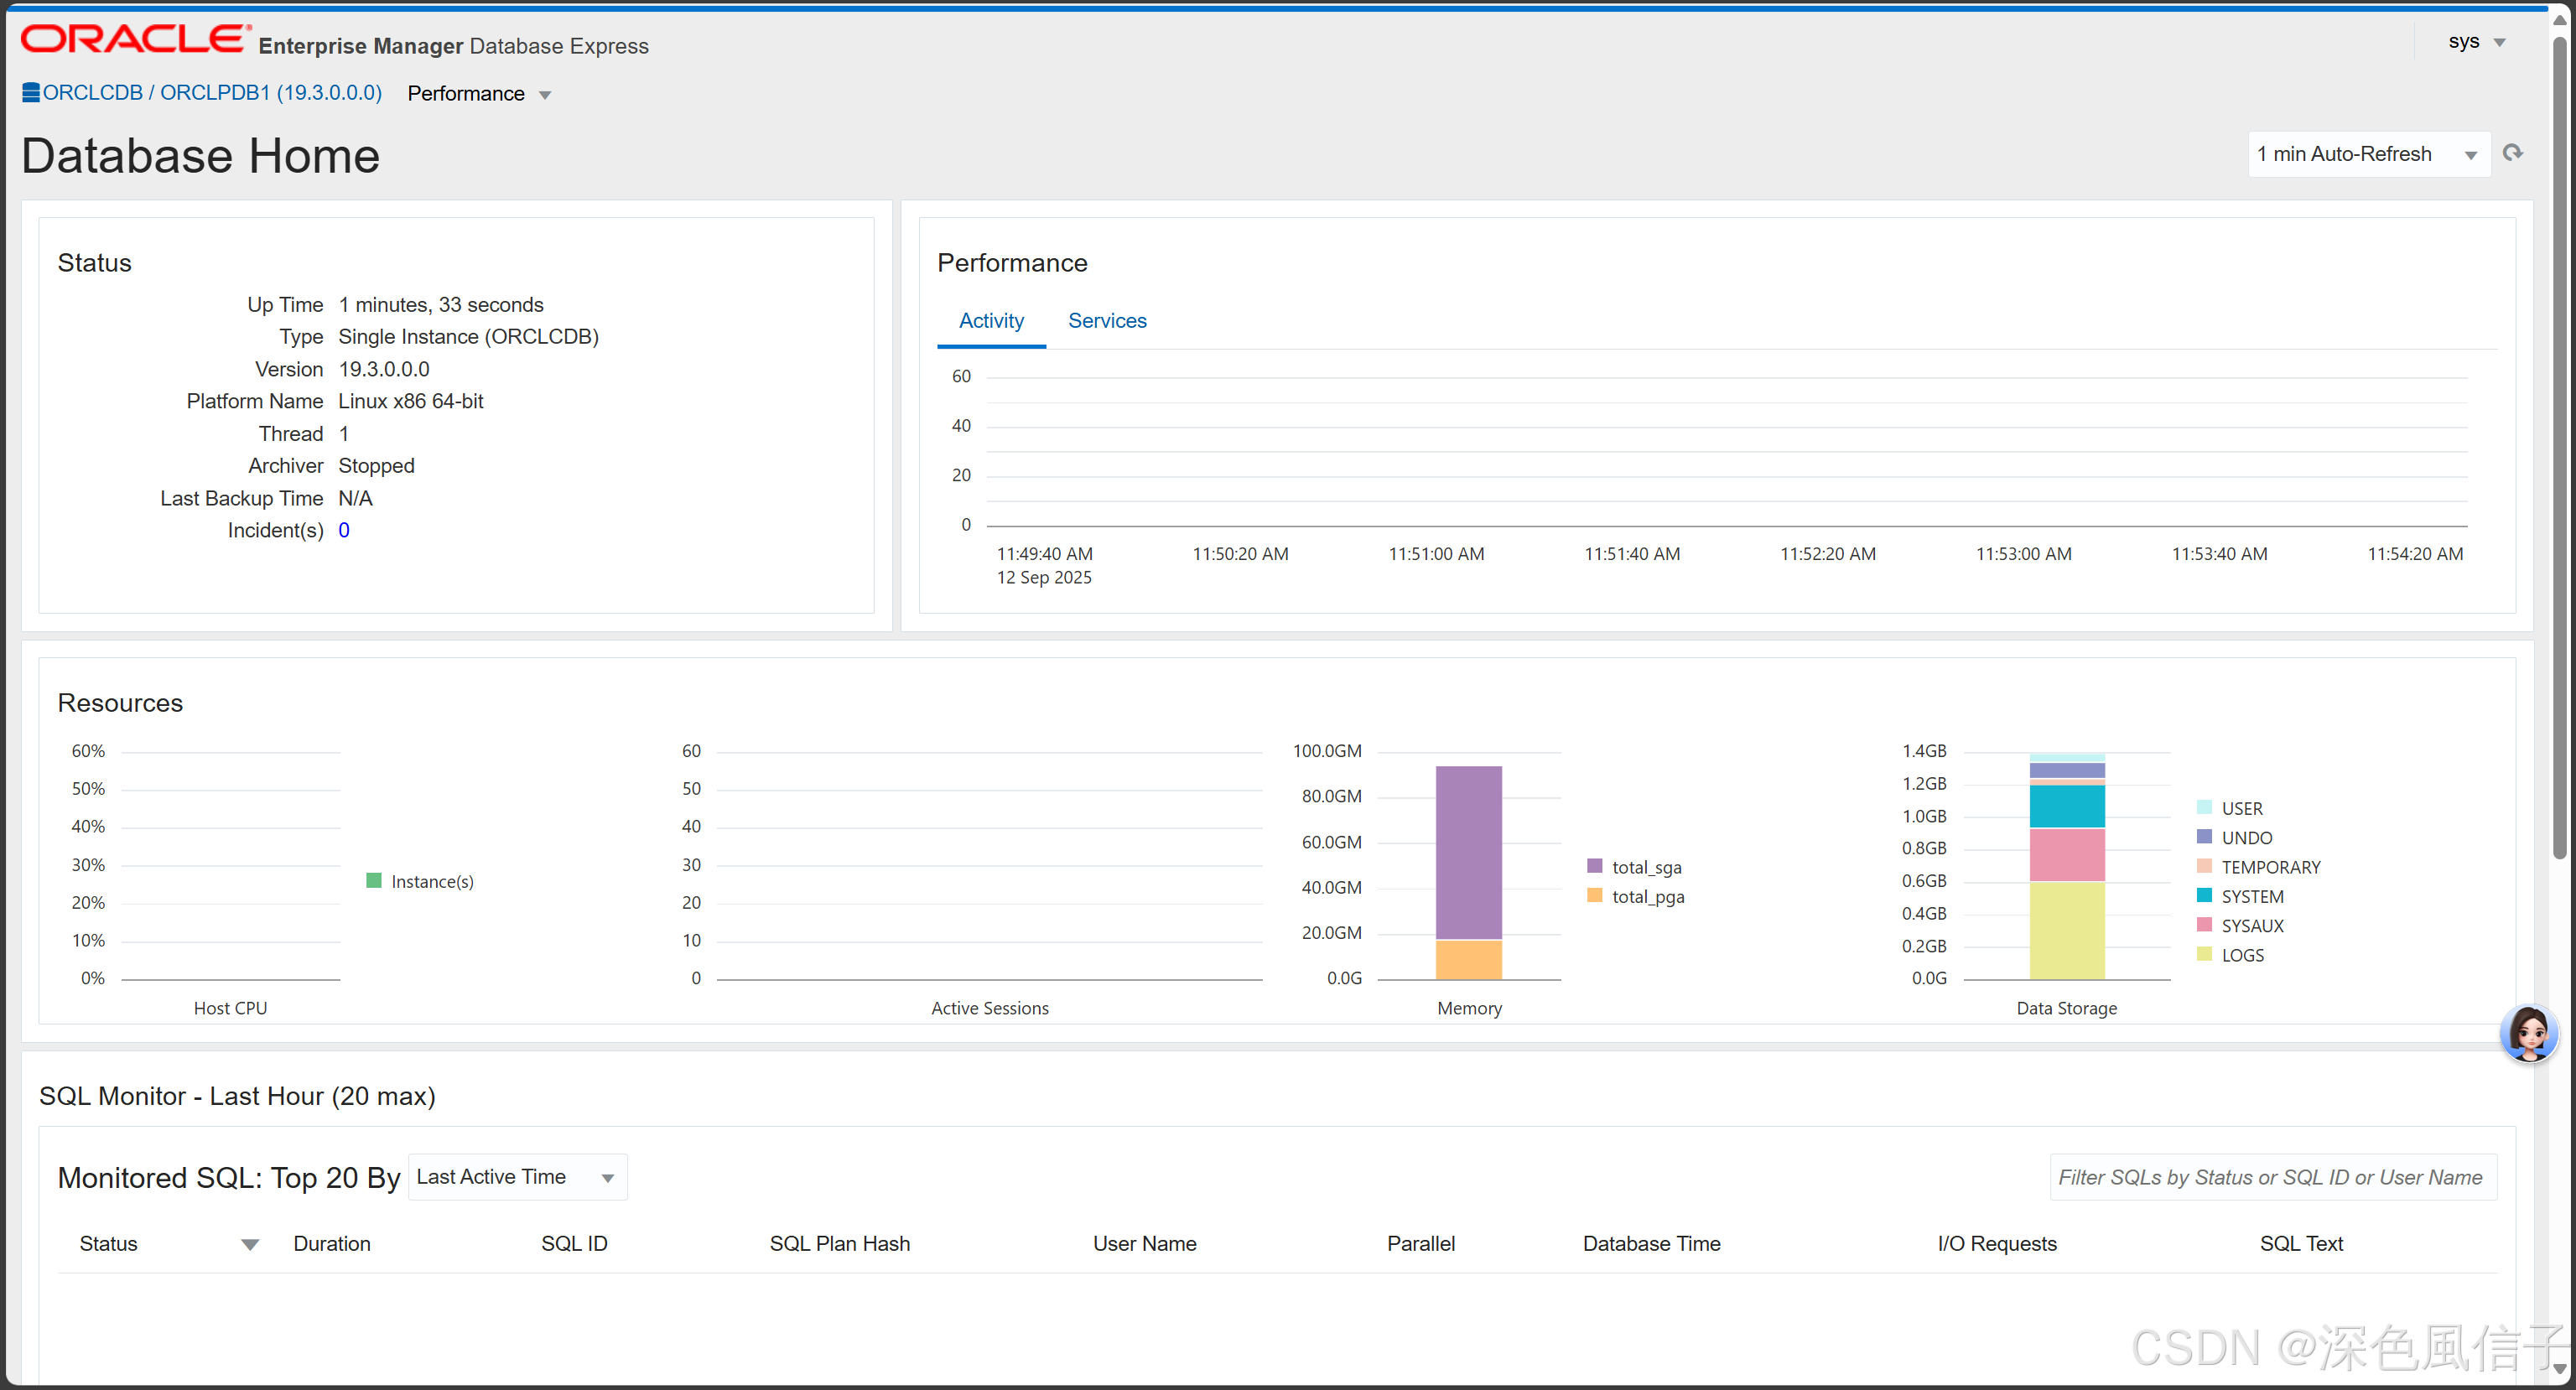Click the SYSAUX legend swatch
2576x1390 pixels.
2204,924
